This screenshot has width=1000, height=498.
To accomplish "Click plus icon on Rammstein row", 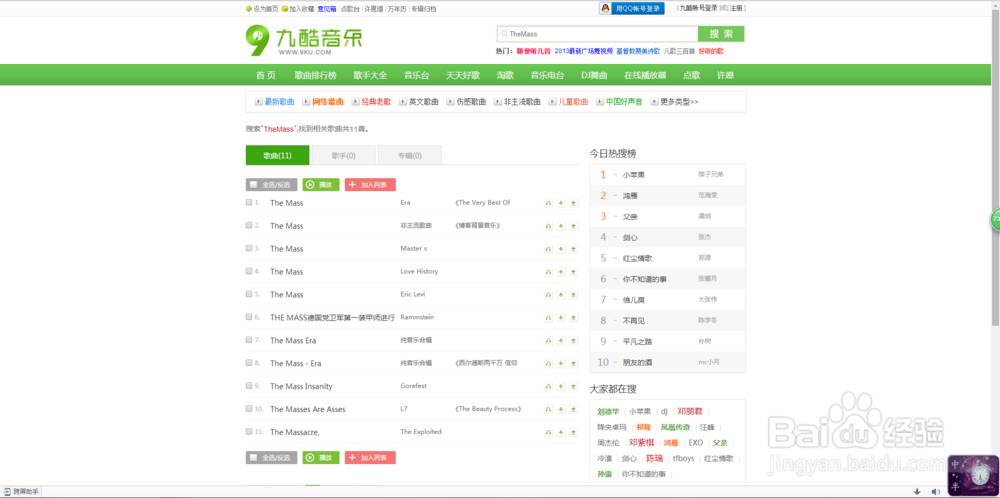I will pos(561,318).
